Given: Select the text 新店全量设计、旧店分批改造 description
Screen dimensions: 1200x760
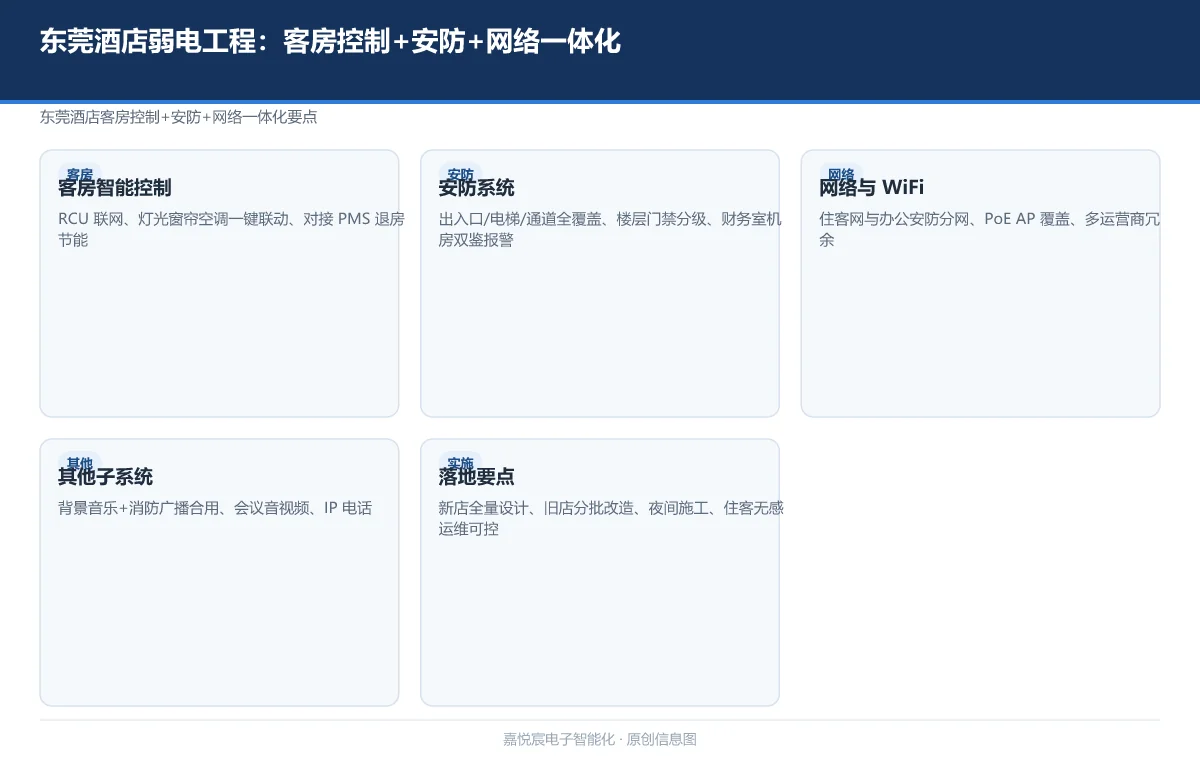Looking at the screenshot, I should coord(611,518).
